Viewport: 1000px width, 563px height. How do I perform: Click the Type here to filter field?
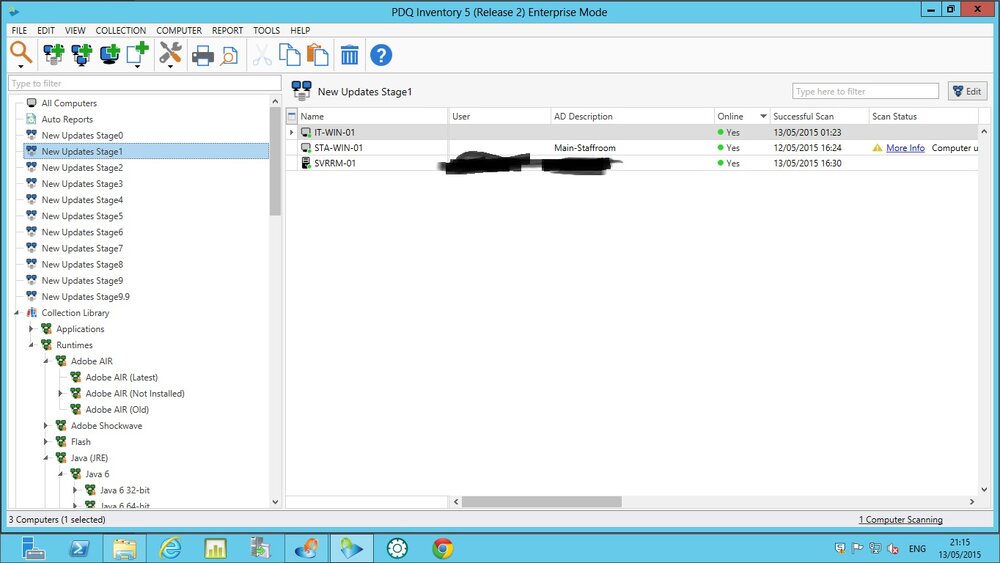pyautogui.click(x=865, y=91)
